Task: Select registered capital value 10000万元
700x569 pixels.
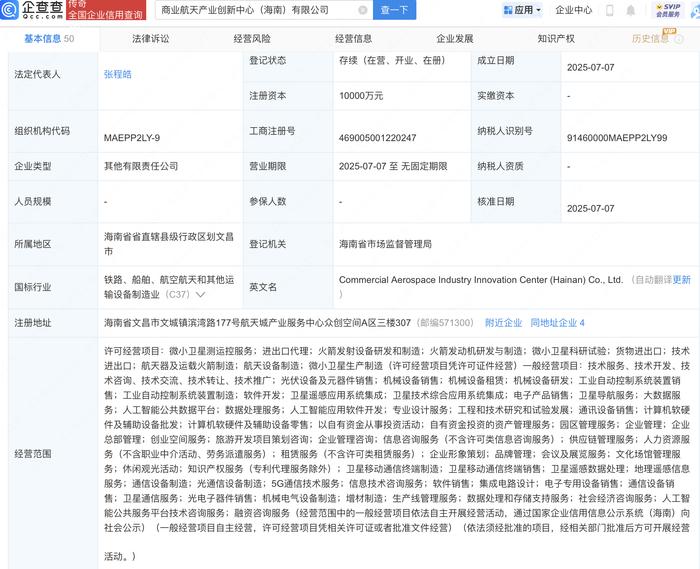Action: click(x=361, y=96)
